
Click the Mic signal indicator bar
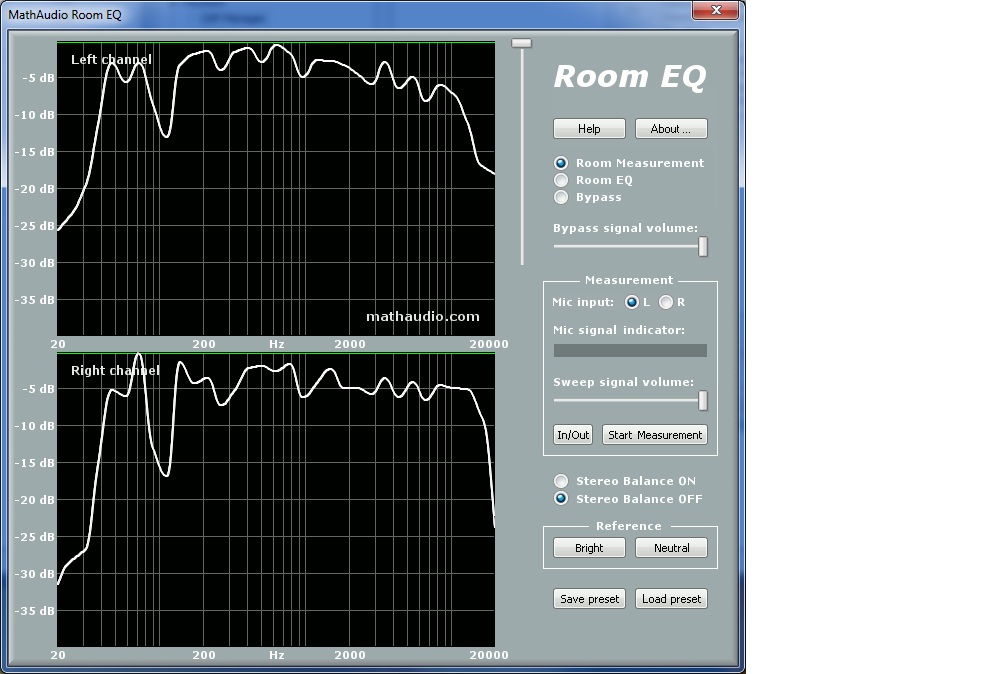[x=630, y=351]
